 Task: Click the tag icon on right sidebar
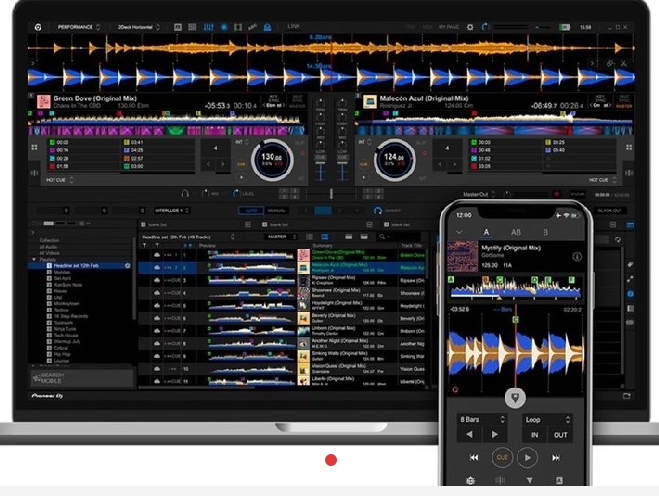click(x=630, y=264)
